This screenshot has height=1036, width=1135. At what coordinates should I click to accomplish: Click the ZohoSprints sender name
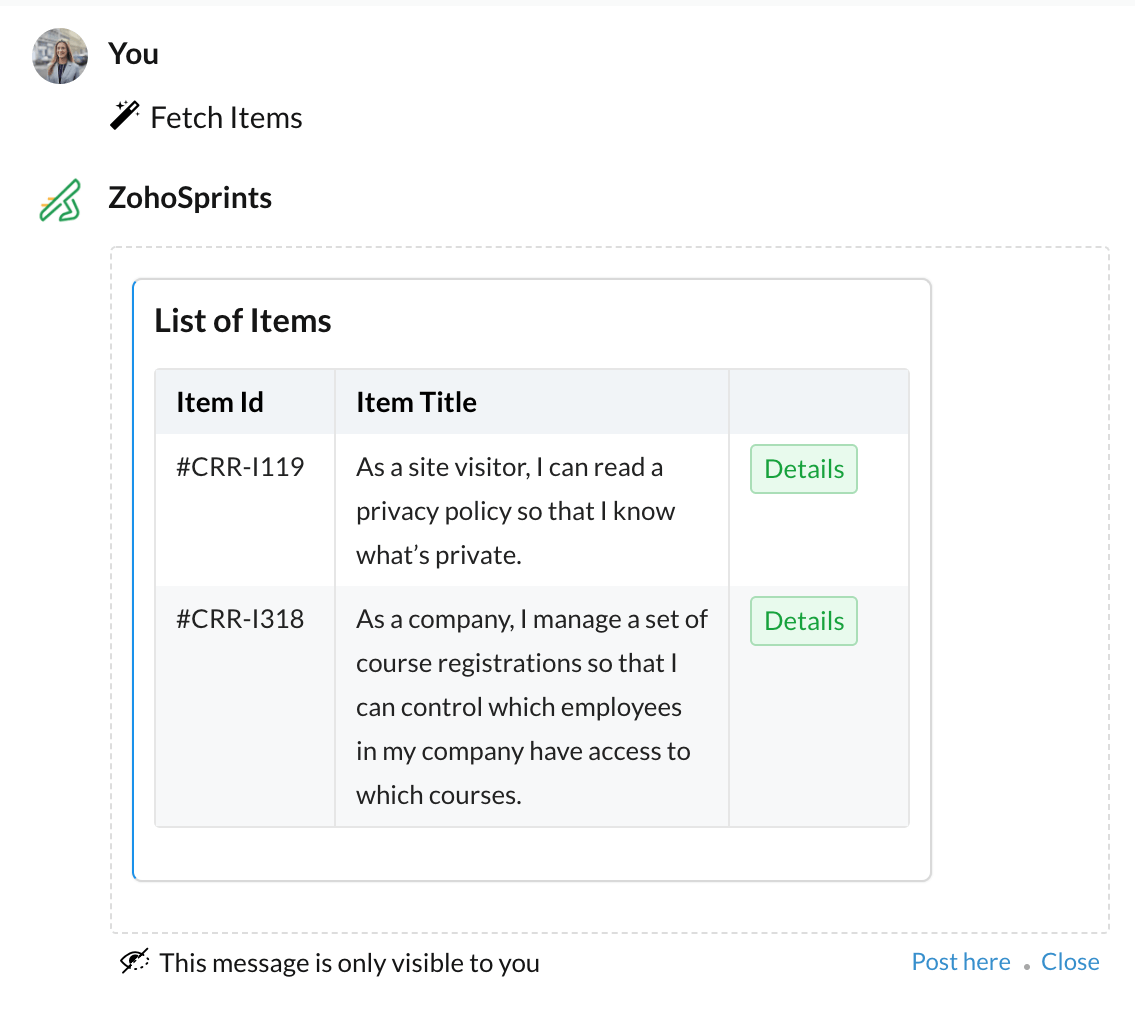pos(190,198)
